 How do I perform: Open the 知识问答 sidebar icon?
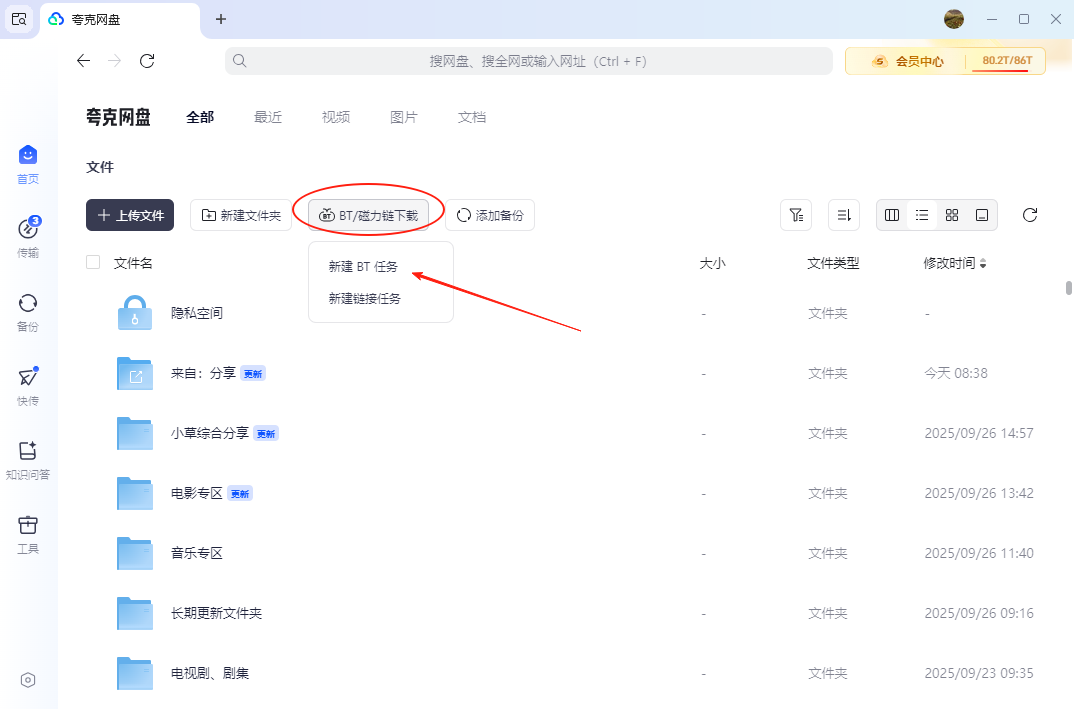point(28,452)
